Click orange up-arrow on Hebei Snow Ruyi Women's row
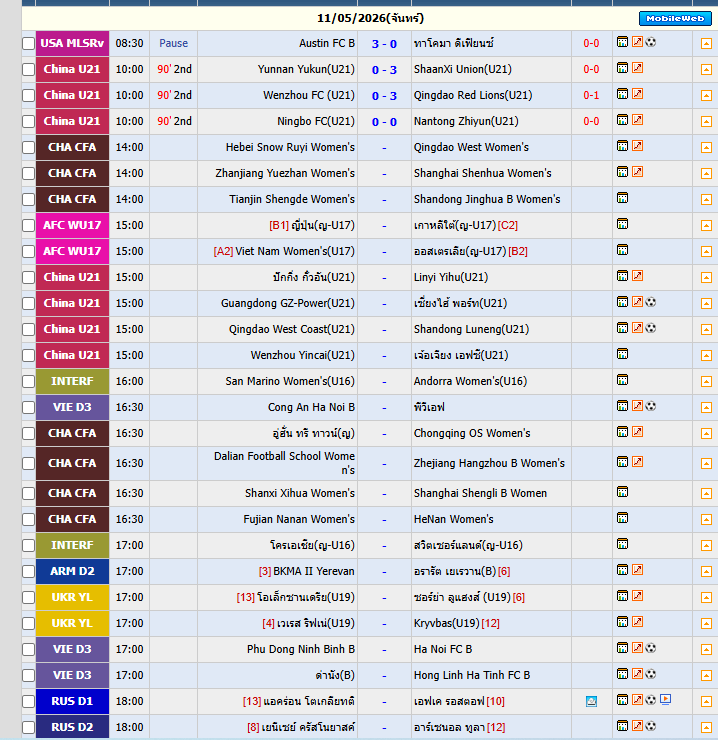718x740 pixels. pyautogui.click(x=706, y=148)
